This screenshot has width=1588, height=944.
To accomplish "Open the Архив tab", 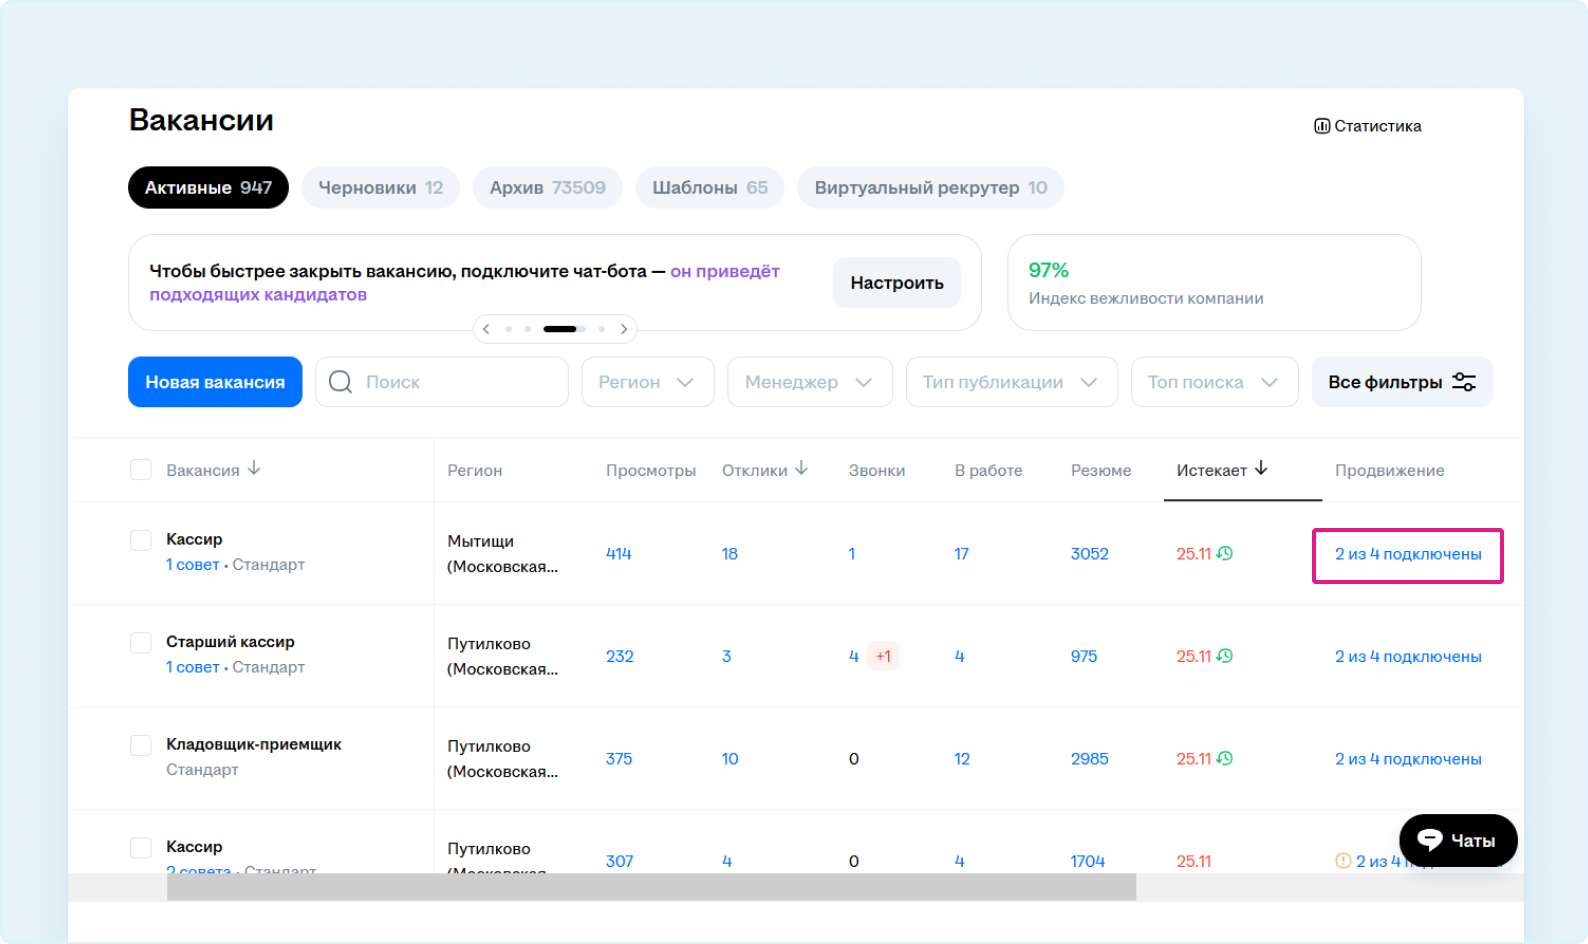I will (x=547, y=188).
